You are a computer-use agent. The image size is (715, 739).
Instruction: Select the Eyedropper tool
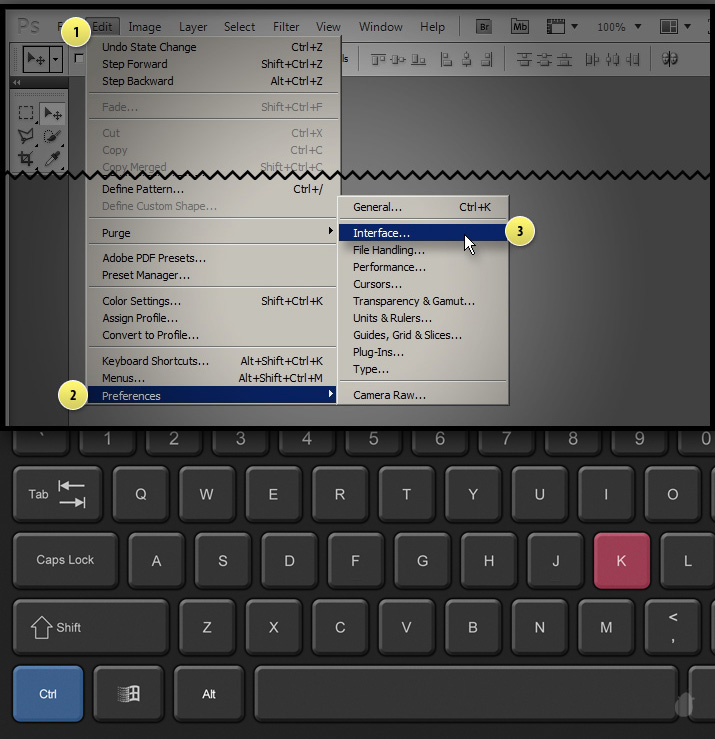point(53,158)
